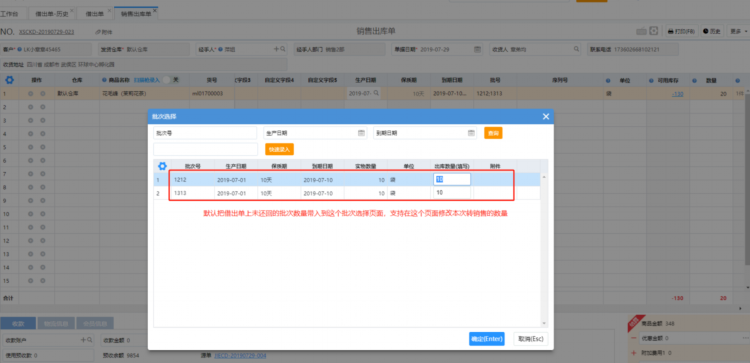Click the minus icon beside 优惠金额
The height and width of the screenshot is (363, 750).
(633, 338)
